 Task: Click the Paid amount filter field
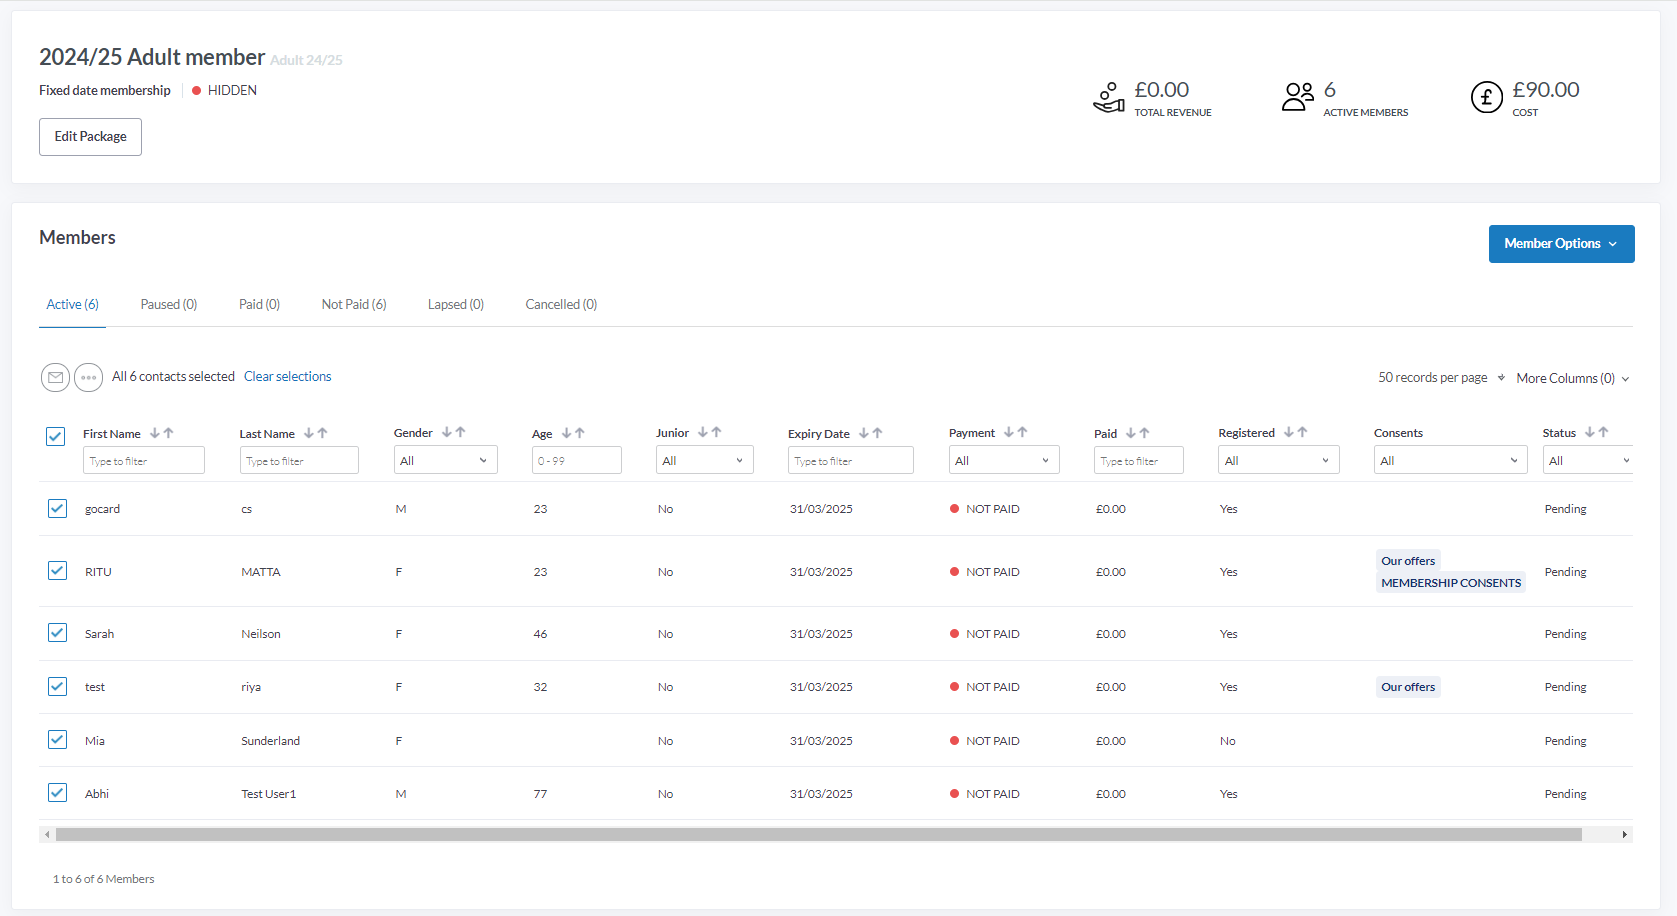(1139, 460)
